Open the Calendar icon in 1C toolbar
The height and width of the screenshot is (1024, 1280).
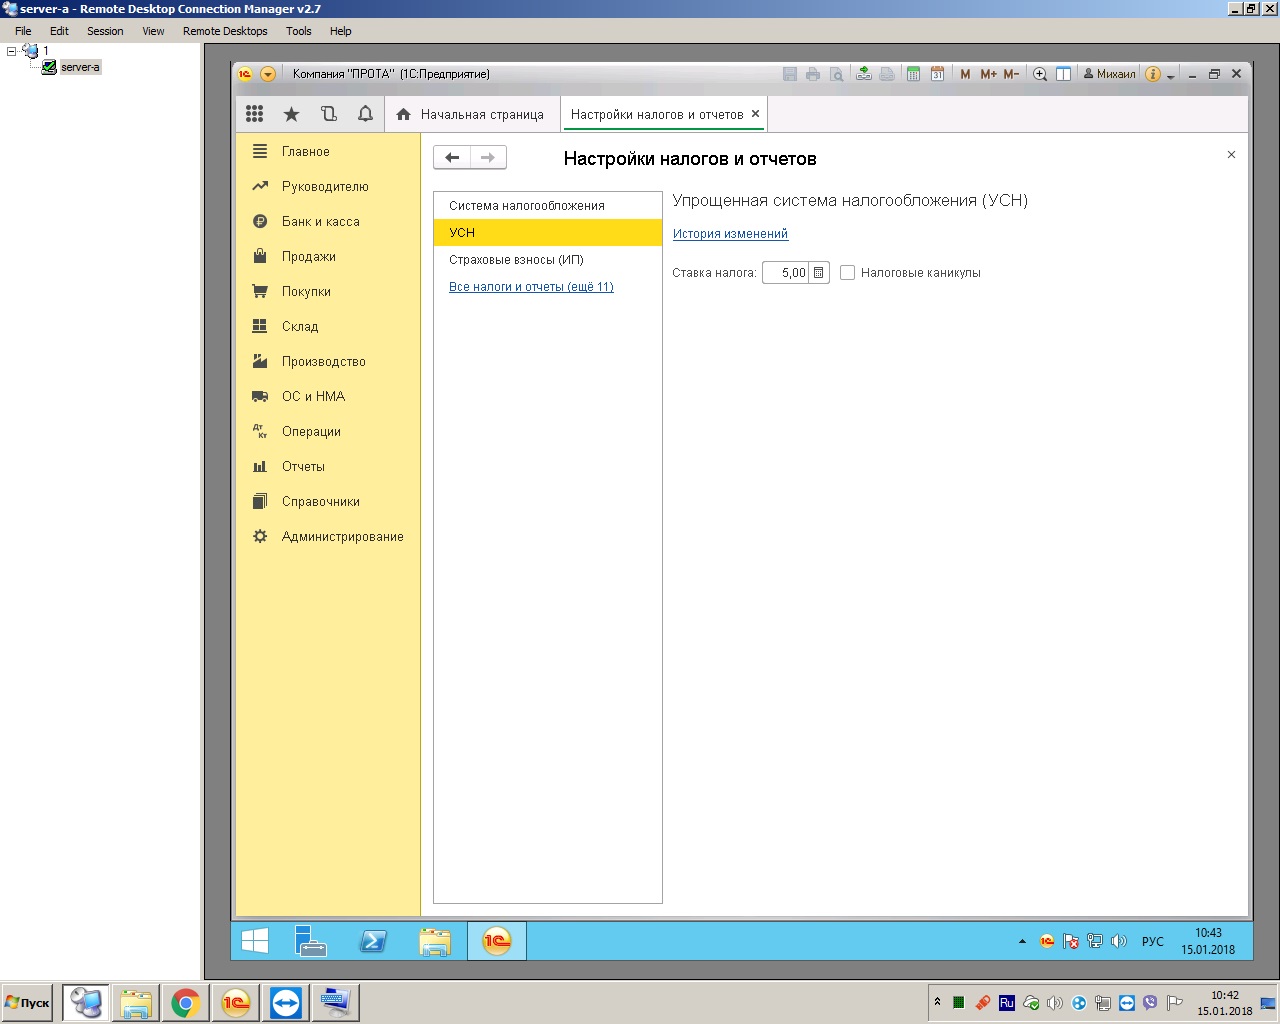pos(937,74)
